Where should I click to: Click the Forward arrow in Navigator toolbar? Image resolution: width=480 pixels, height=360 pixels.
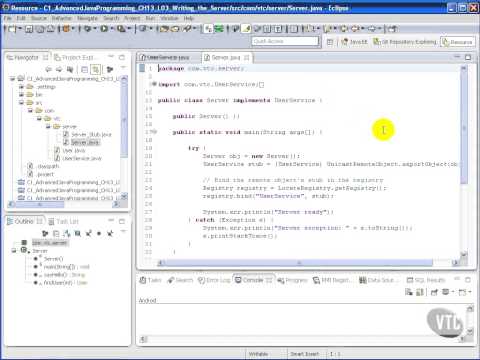pos(59,69)
